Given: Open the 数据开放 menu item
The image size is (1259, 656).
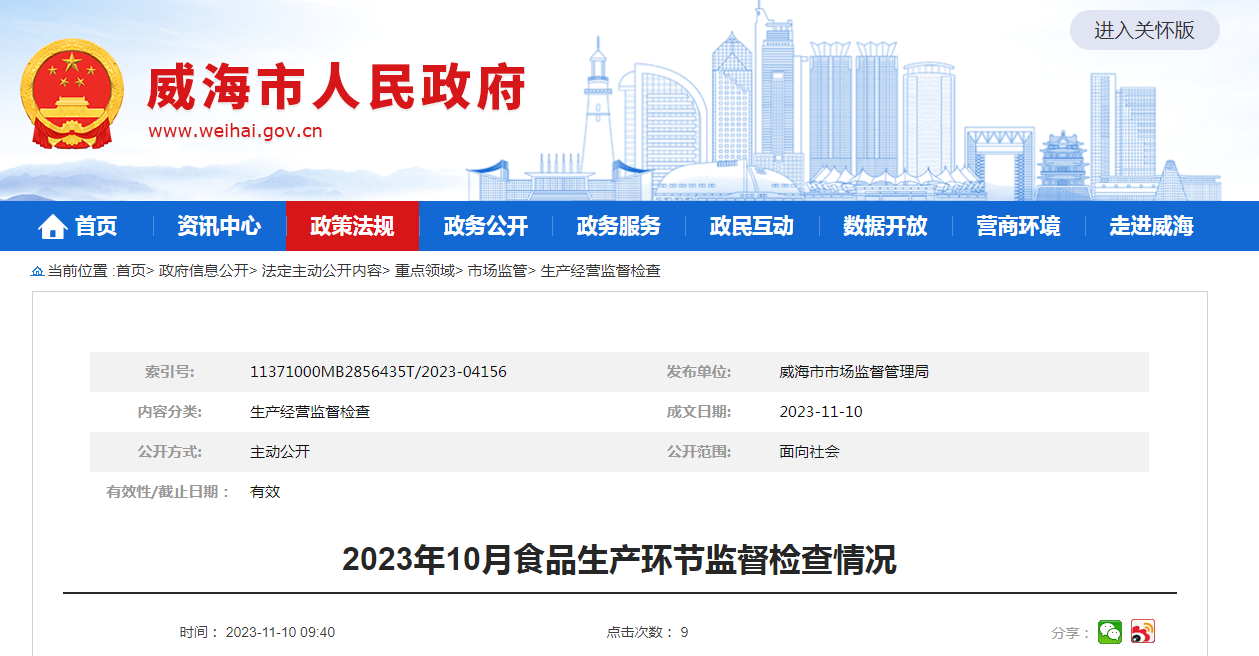Looking at the screenshot, I should (x=884, y=227).
